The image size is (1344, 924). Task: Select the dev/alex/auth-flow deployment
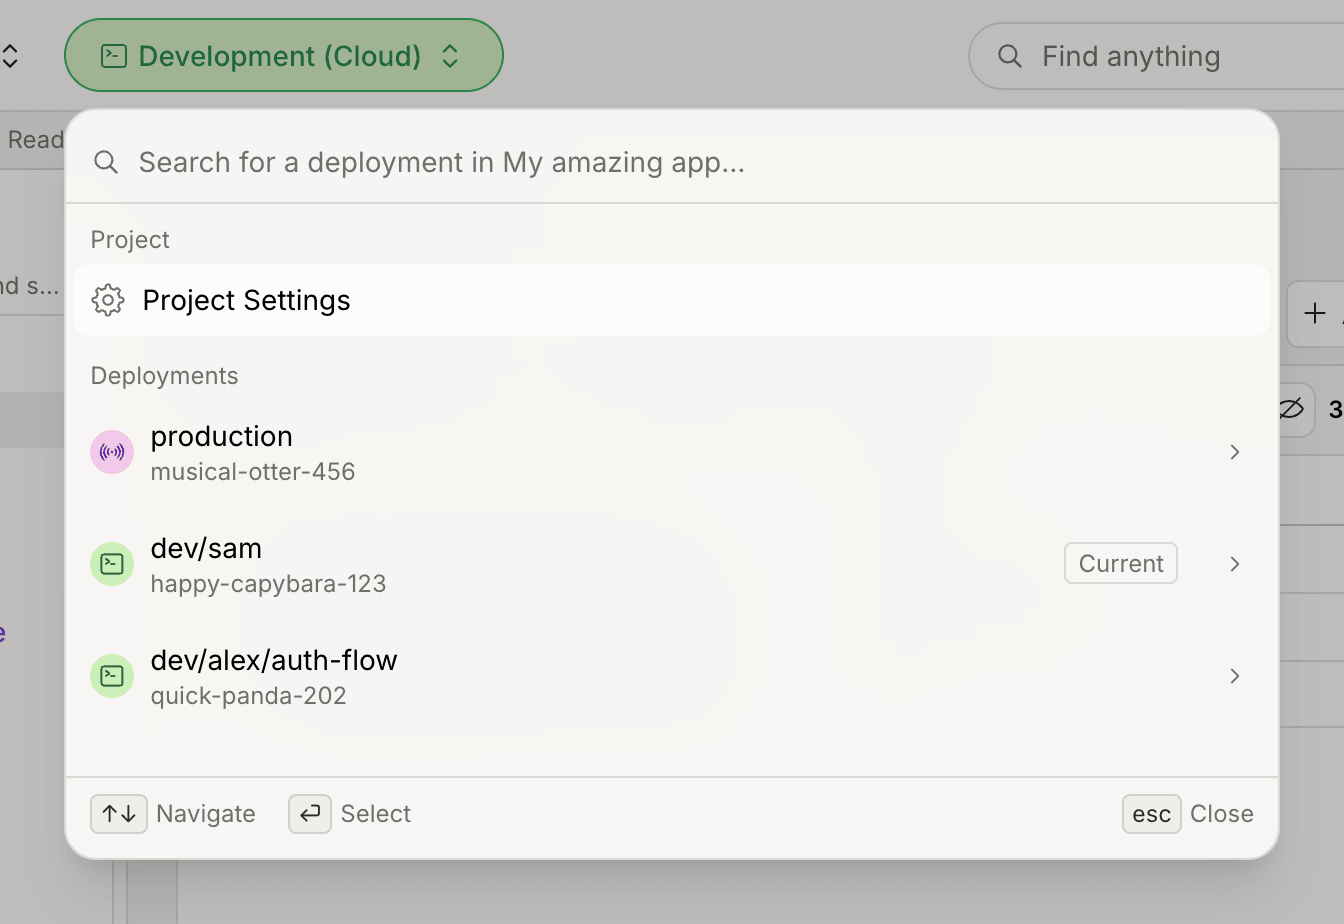(x=672, y=676)
